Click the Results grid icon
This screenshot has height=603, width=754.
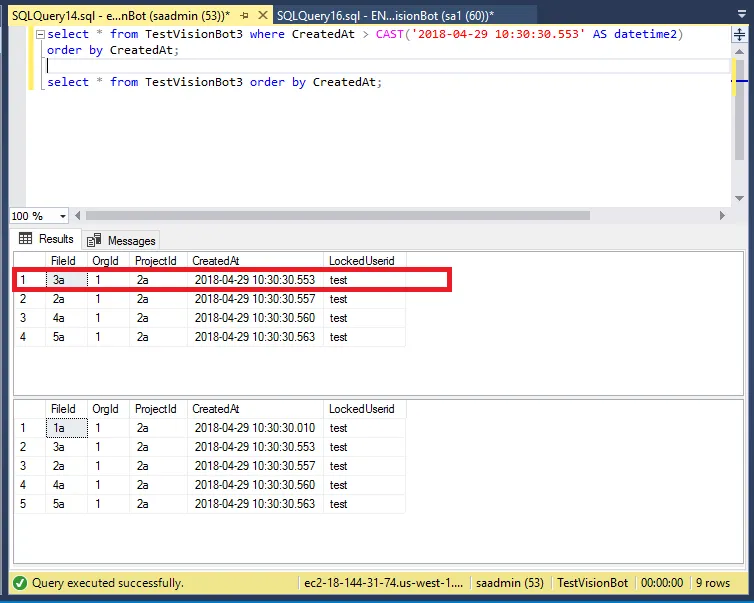point(25,239)
